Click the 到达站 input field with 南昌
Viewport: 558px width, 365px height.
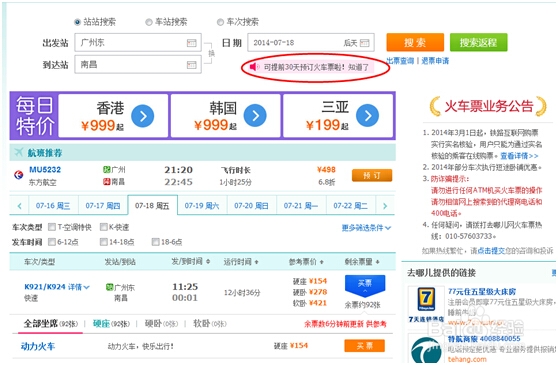point(138,64)
